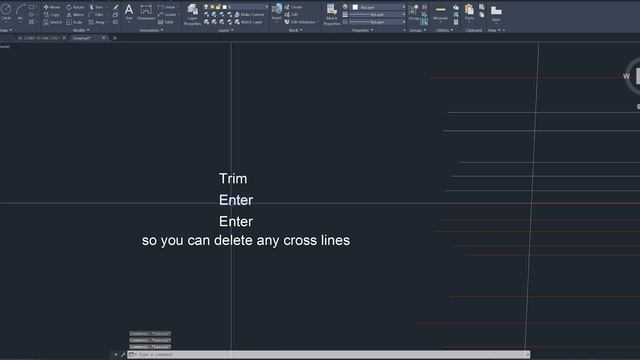Select the Arc drawing tool
The height and width of the screenshot is (360, 640).
click(20, 12)
